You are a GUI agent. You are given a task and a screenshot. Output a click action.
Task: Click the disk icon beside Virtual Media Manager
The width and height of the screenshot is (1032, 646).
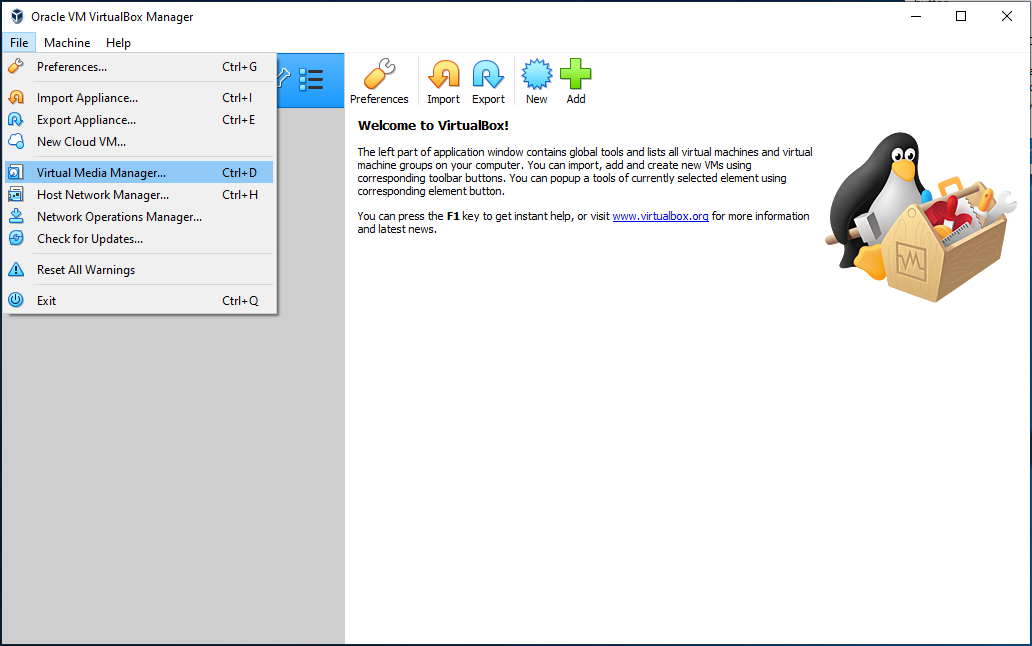[16, 172]
